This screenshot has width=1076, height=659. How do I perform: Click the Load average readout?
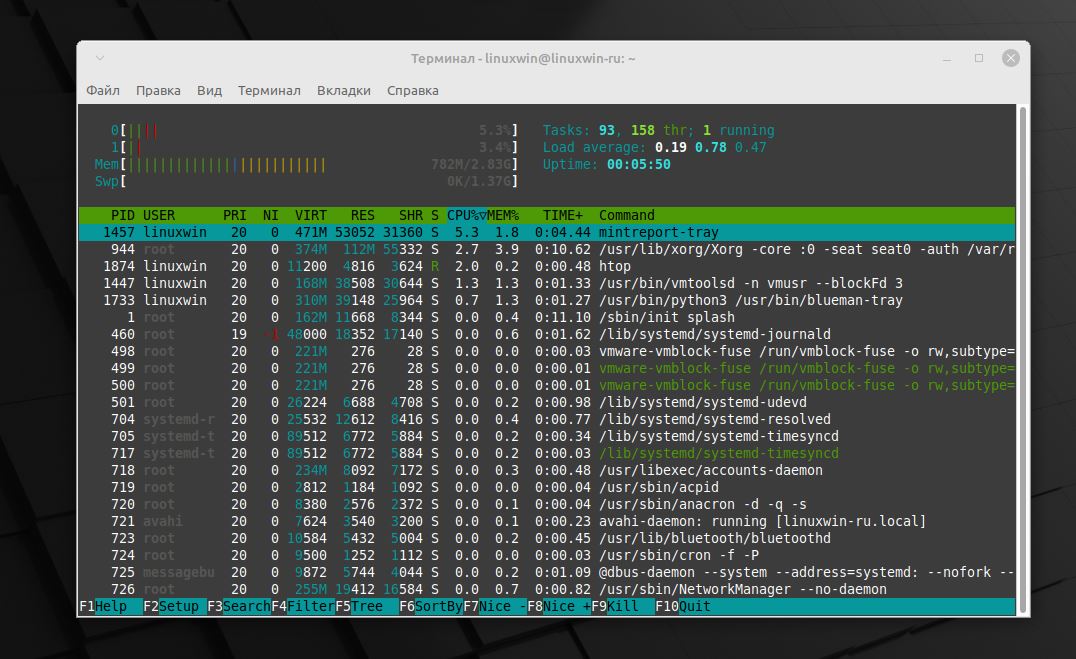[x=655, y=148]
